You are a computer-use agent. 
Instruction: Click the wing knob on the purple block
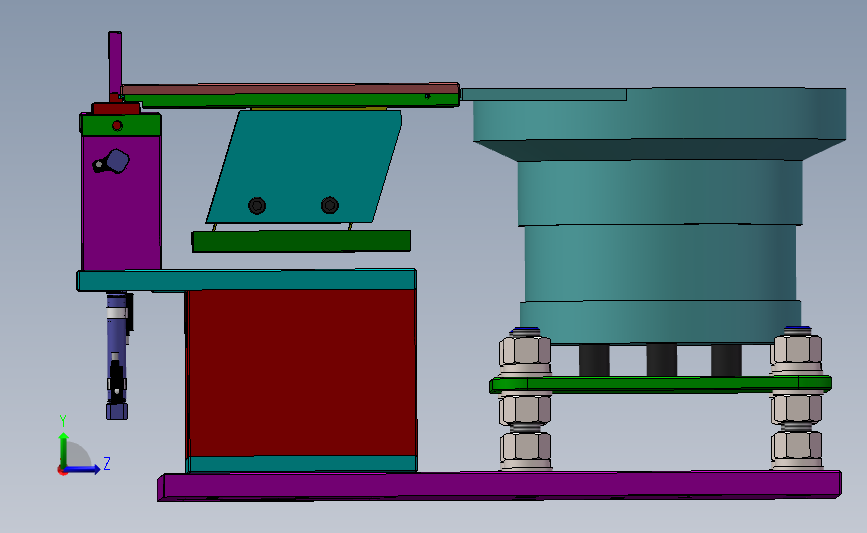pyautogui.click(x=112, y=161)
